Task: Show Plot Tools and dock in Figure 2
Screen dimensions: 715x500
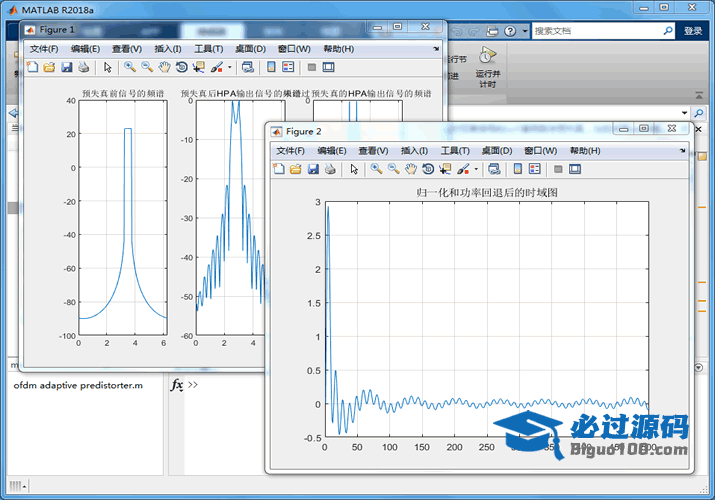Action: (575, 170)
